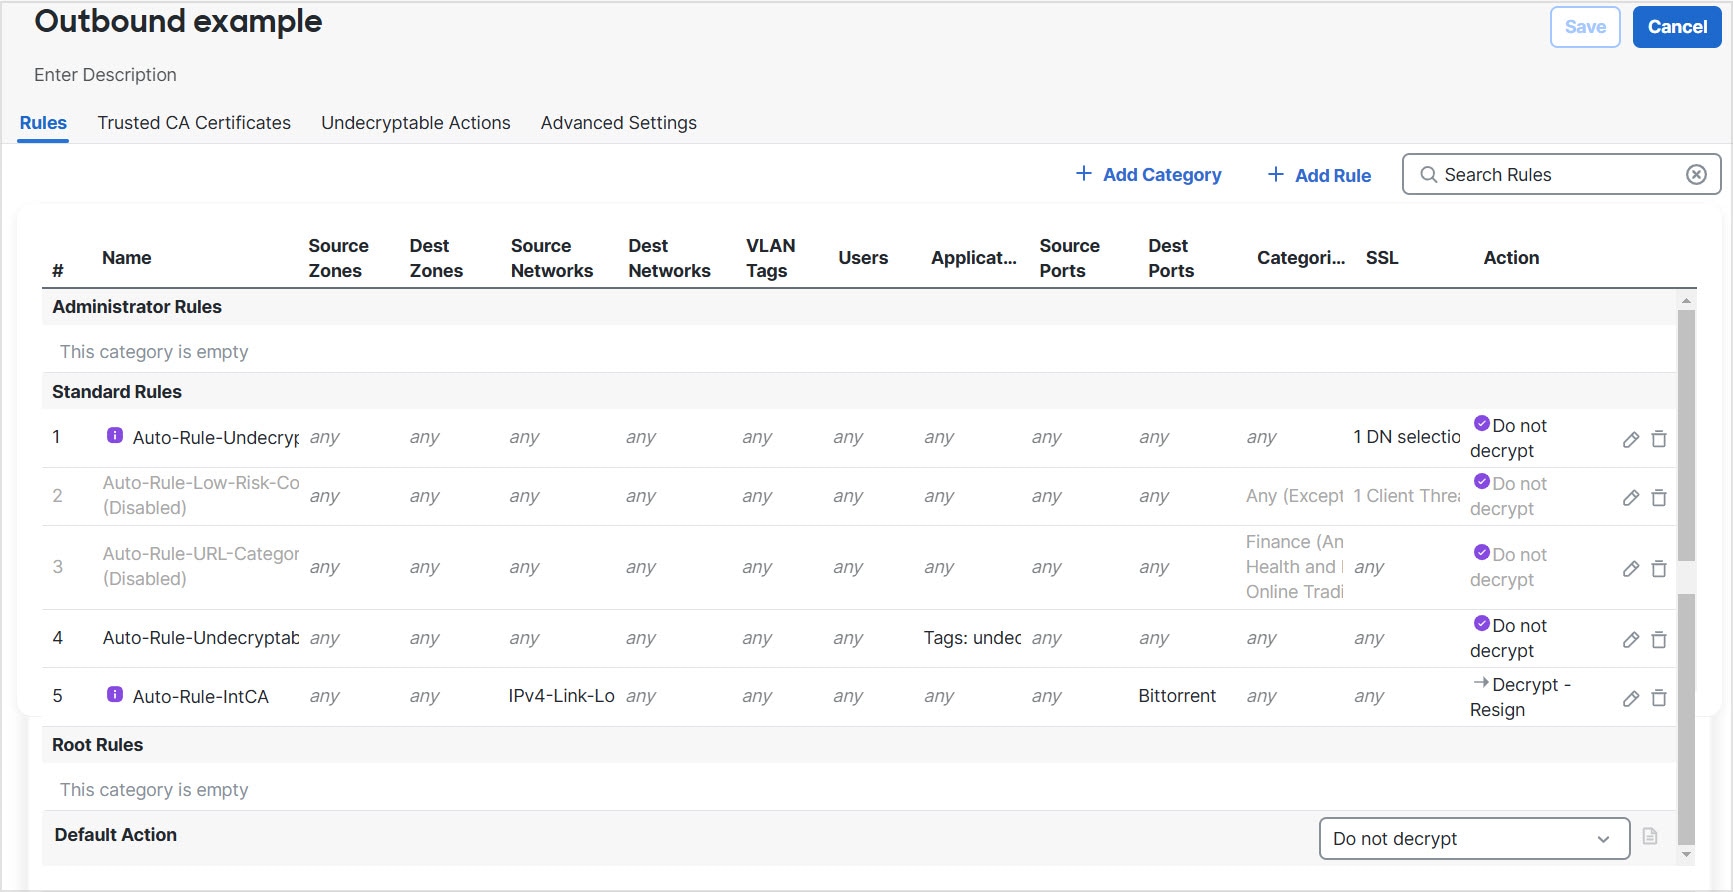1733x892 pixels.
Task: Go to Advanced Settings tab
Action: point(618,123)
